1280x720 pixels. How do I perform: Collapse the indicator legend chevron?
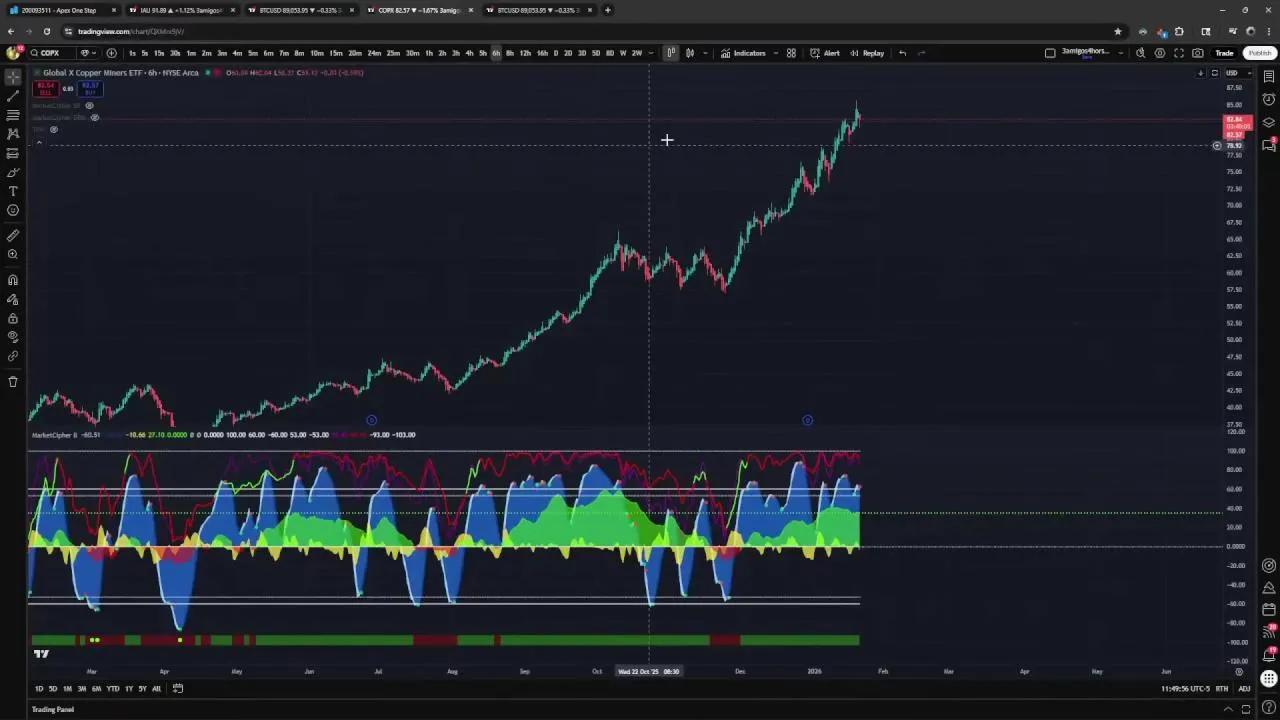click(x=39, y=142)
